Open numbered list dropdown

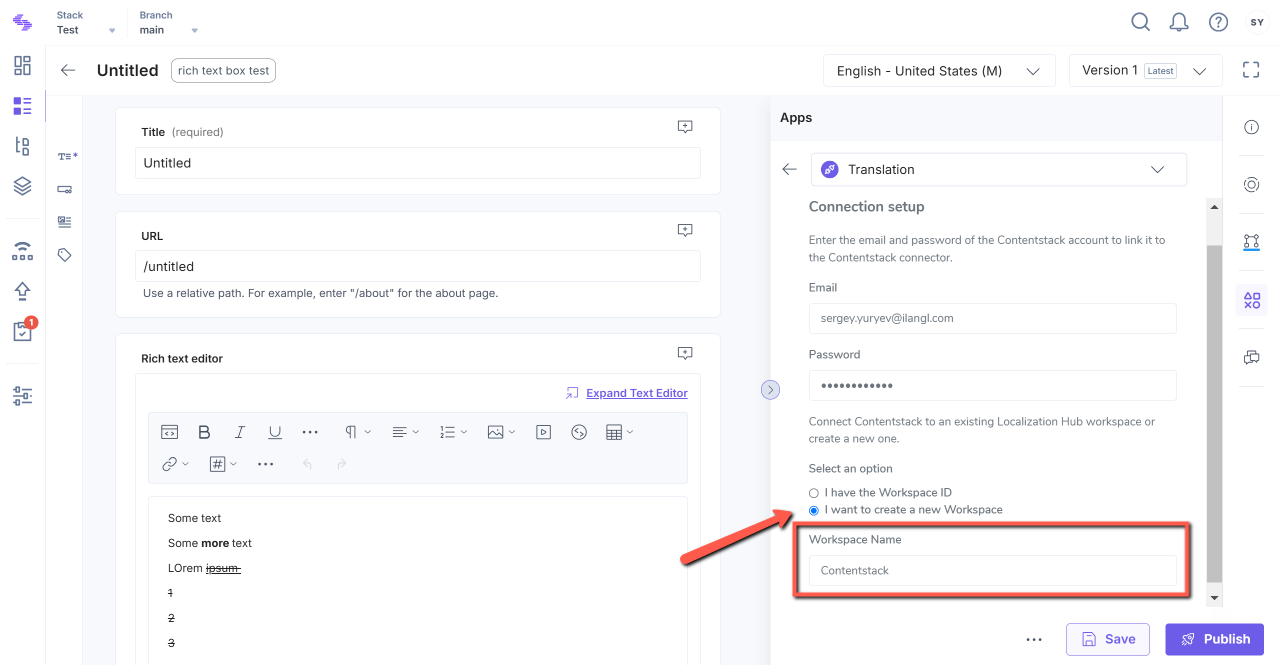[453, 432]
